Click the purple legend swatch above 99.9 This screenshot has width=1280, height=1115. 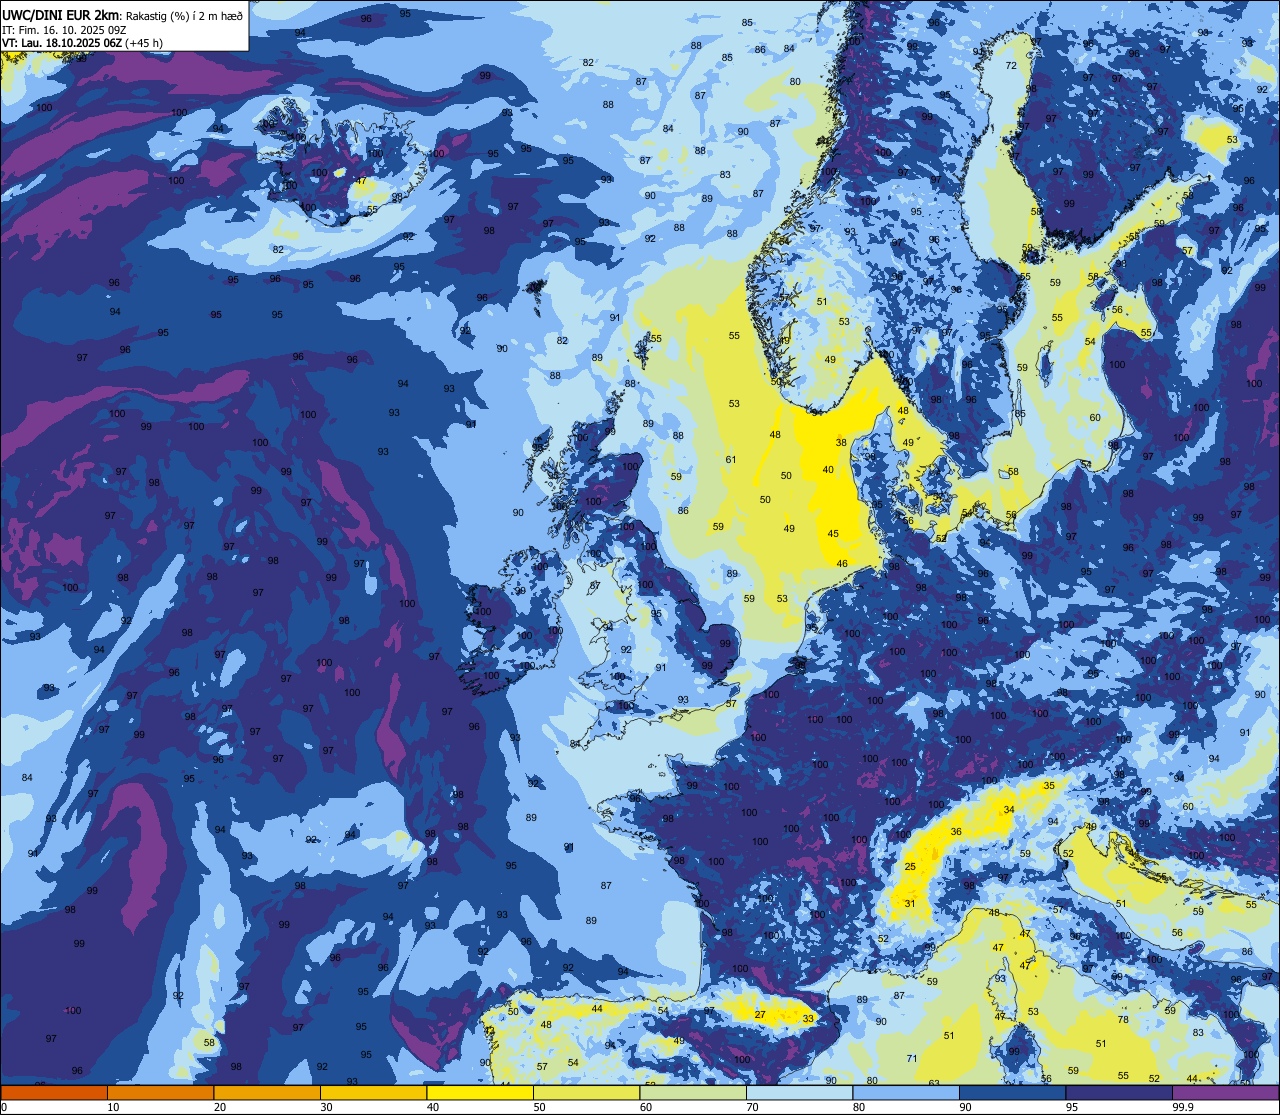point(1225,1093)
